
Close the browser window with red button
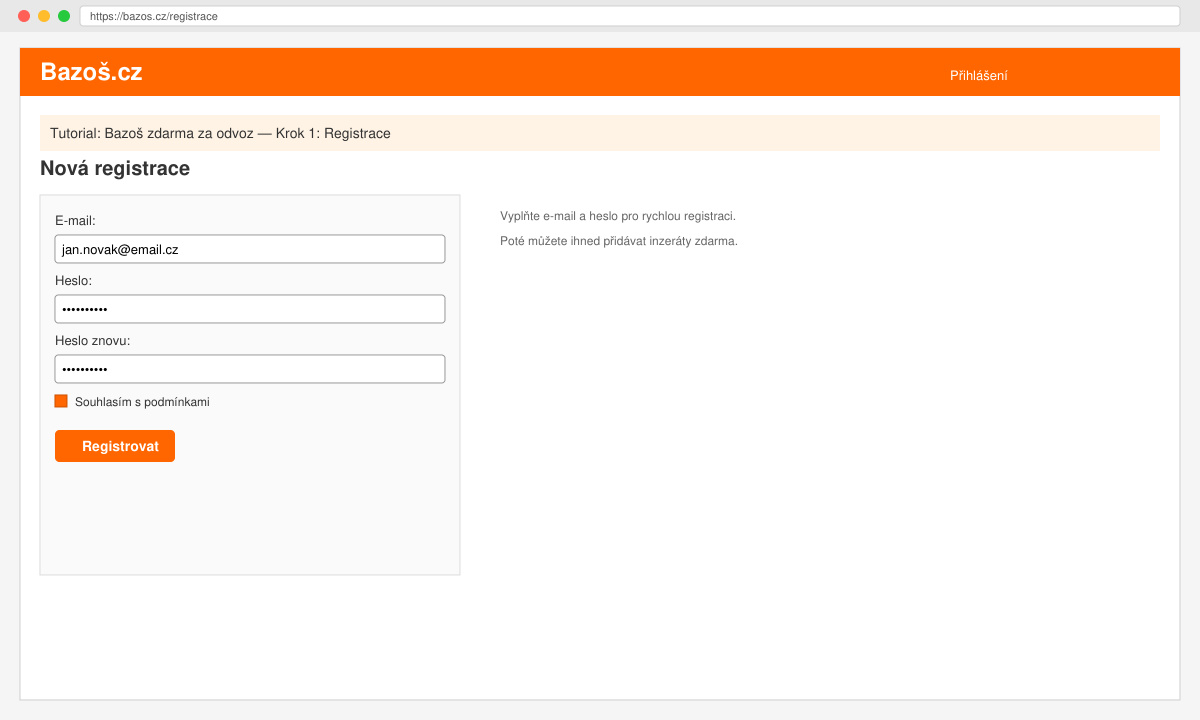click(24, 16)
